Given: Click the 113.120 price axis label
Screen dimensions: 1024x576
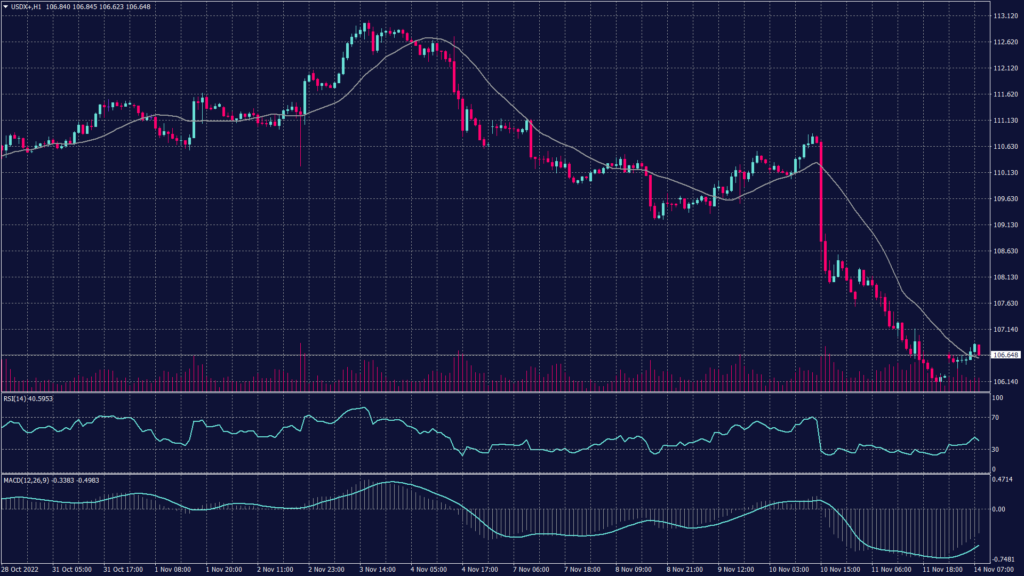Looking at the screenshot, I should click(1004, 16).
